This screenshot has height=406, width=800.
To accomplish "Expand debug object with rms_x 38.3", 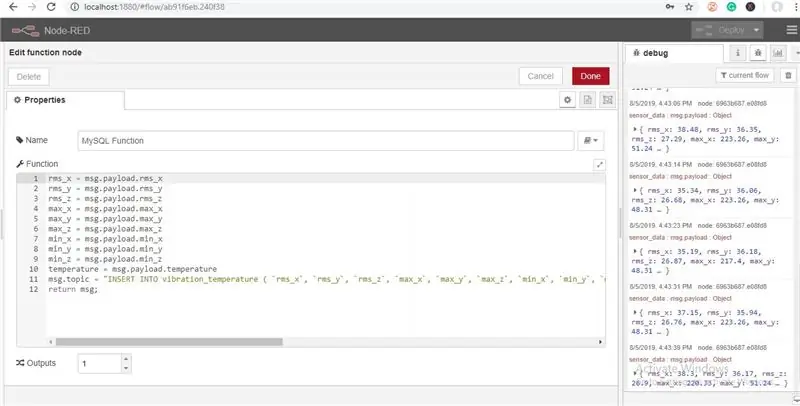I will [635, 373].
